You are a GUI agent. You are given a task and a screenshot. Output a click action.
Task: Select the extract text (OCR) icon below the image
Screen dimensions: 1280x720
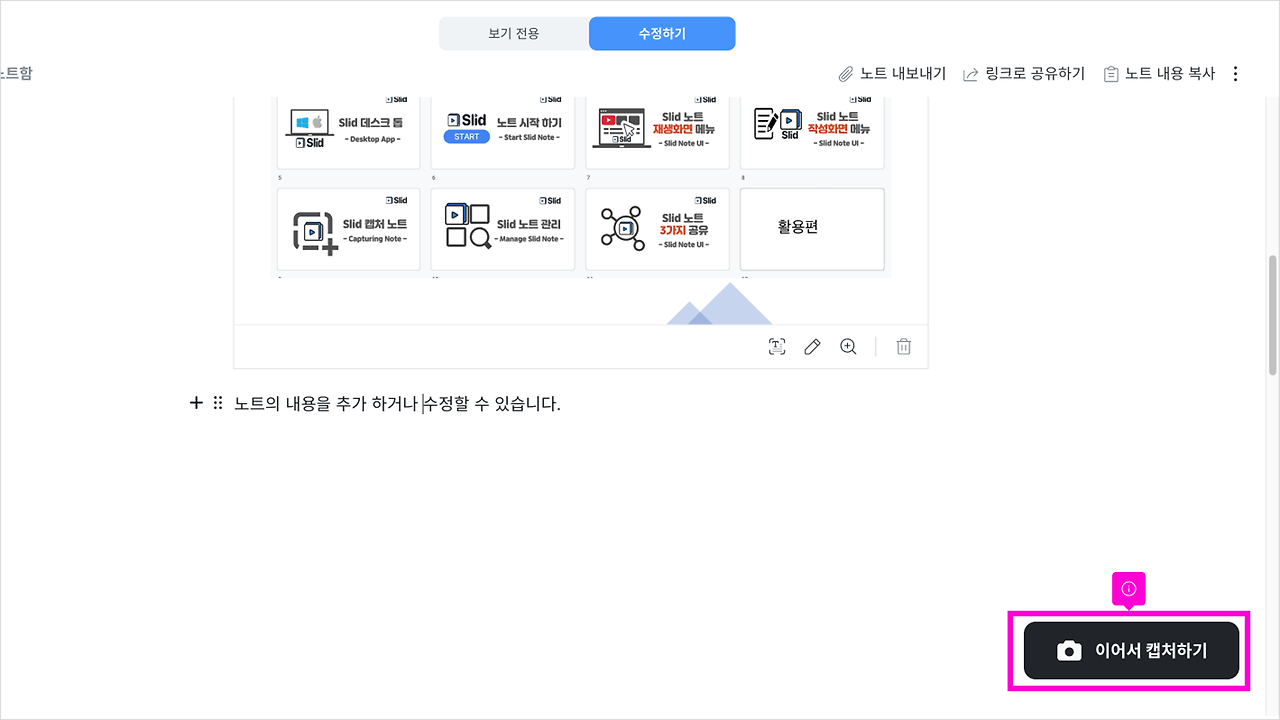(x=776, y=346)
